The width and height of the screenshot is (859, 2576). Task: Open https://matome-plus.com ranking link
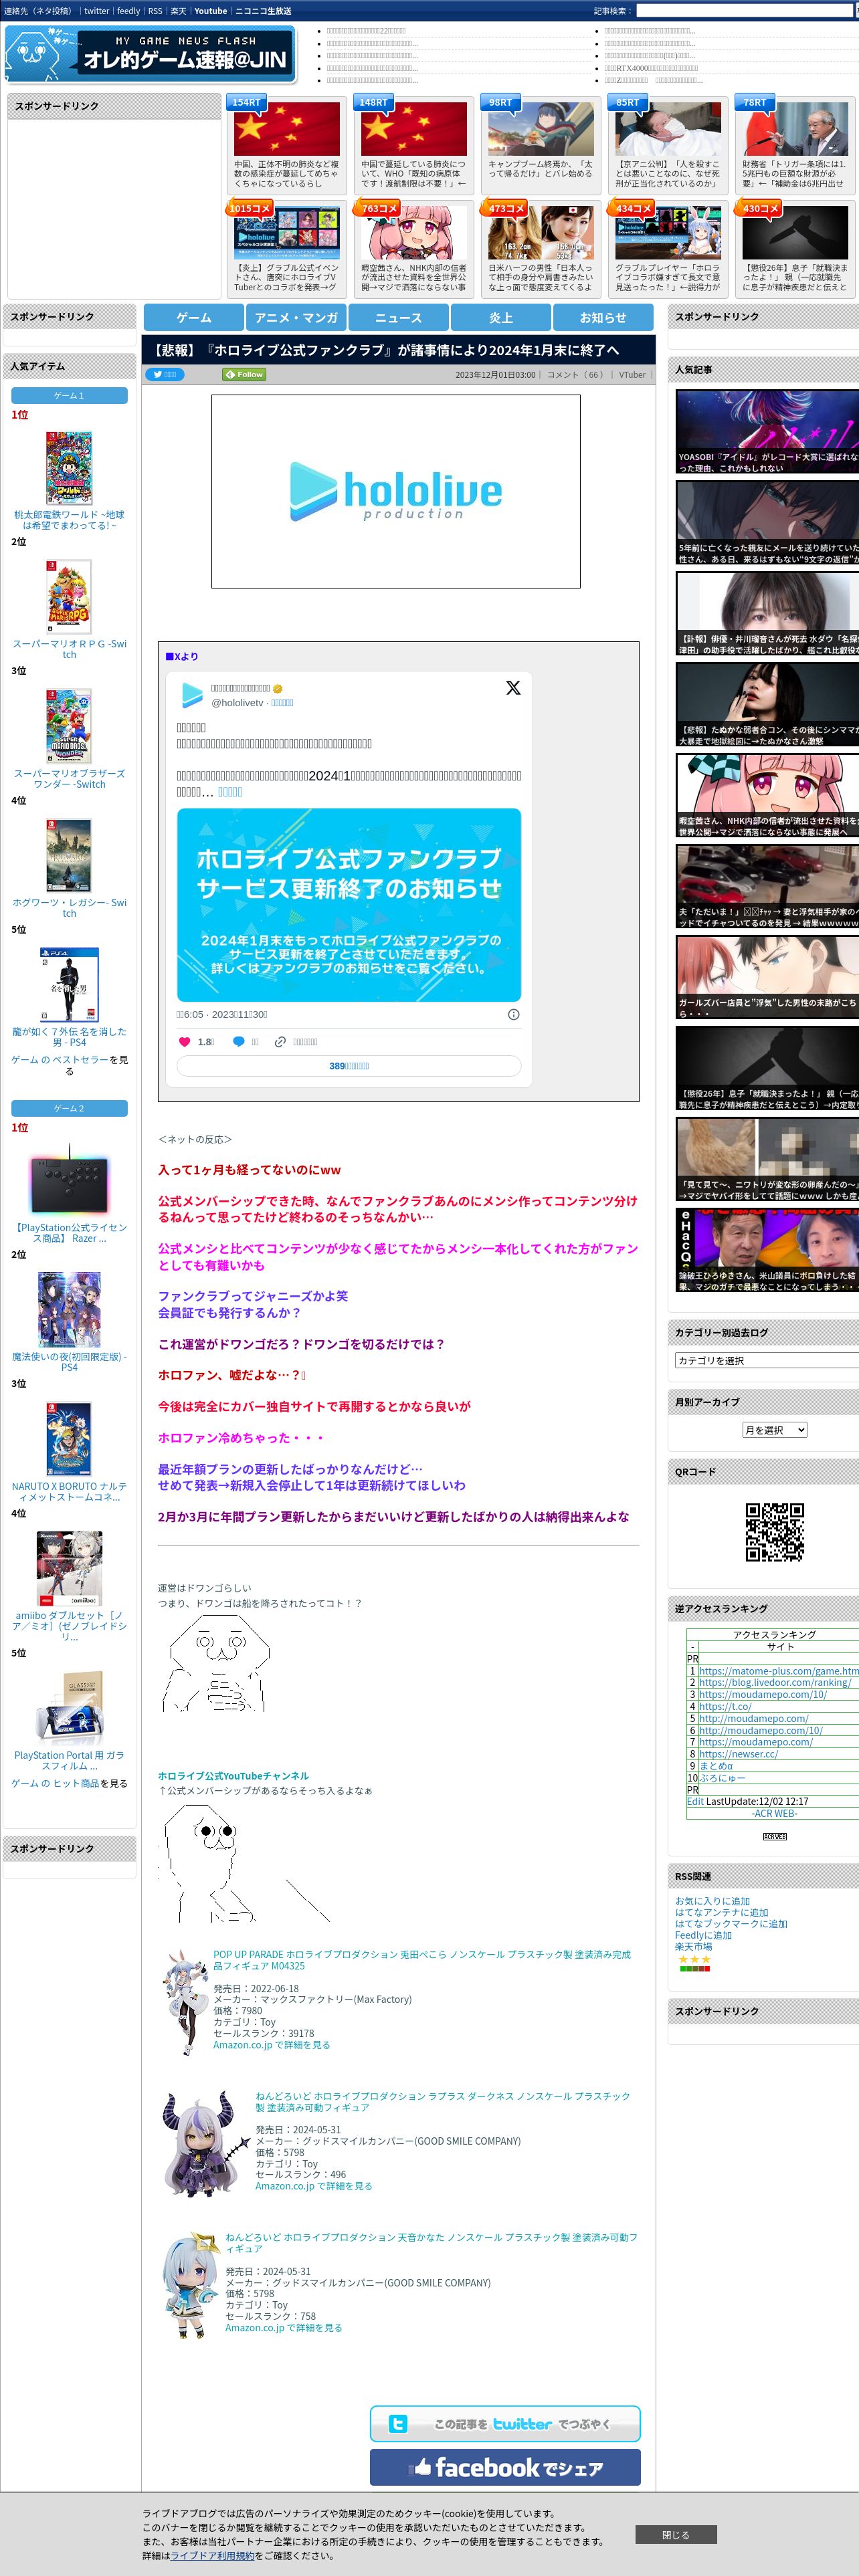point(779,1670)
